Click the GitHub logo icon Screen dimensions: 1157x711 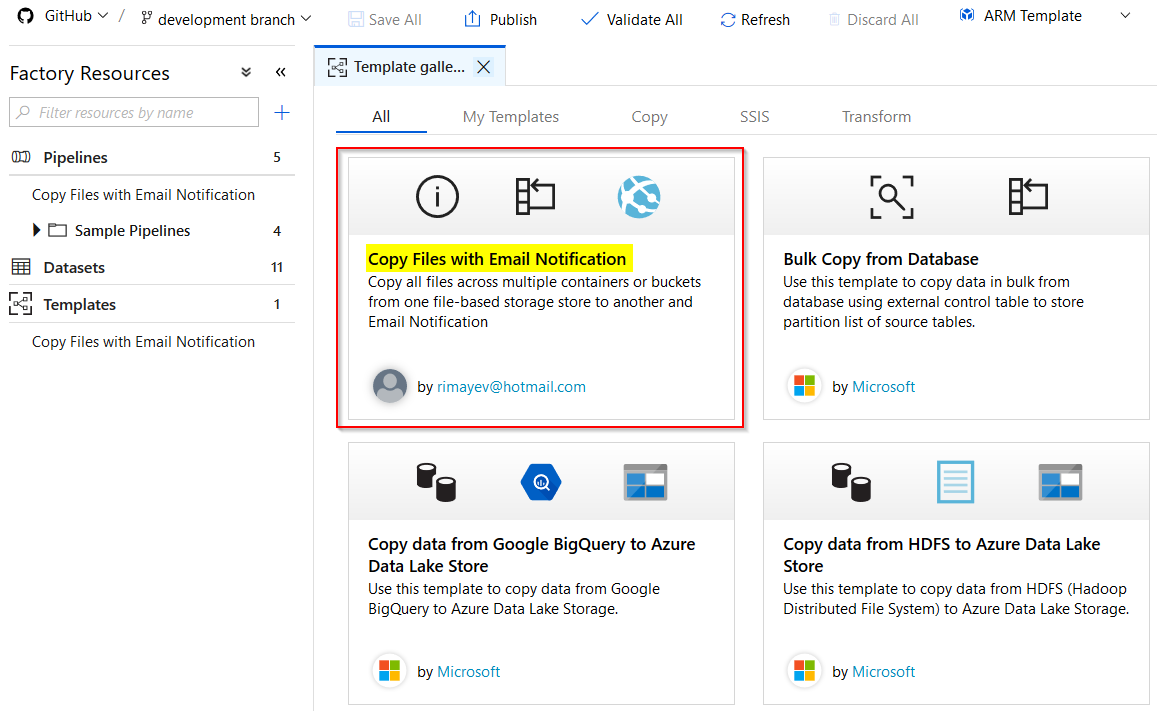(26, 16)
